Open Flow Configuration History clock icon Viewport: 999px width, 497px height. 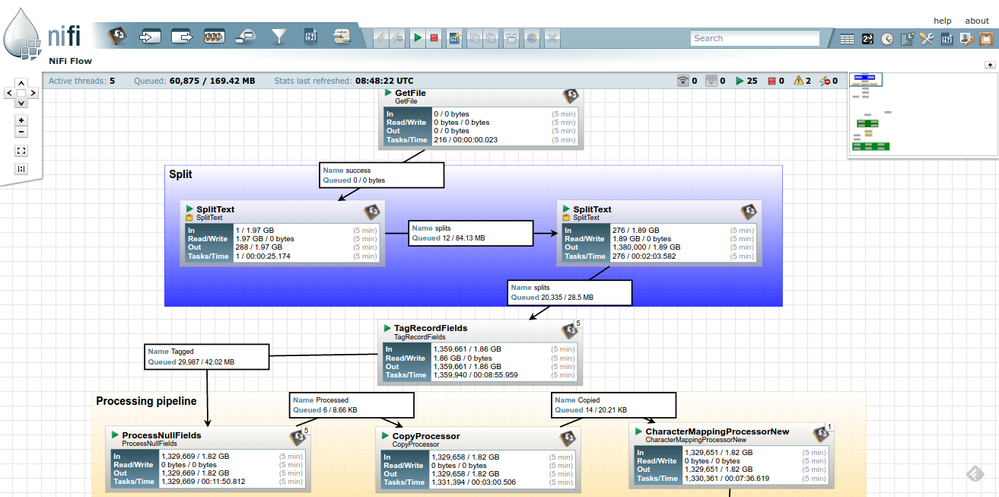(x=887, y=39)
